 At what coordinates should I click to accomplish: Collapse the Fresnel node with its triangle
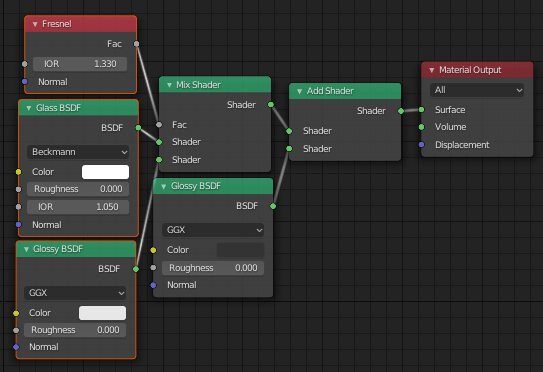(x=35, y=24)
